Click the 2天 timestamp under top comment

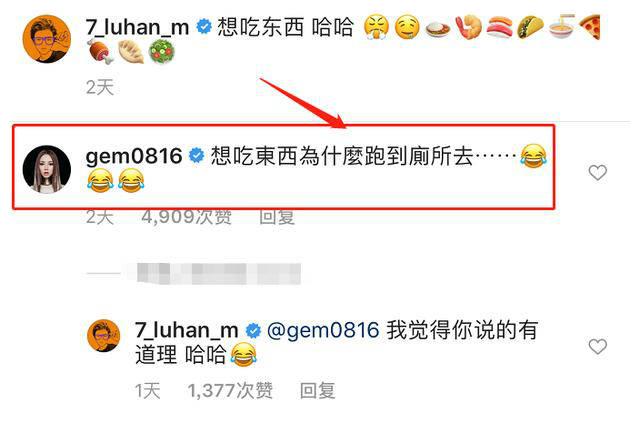coord(100,87)
